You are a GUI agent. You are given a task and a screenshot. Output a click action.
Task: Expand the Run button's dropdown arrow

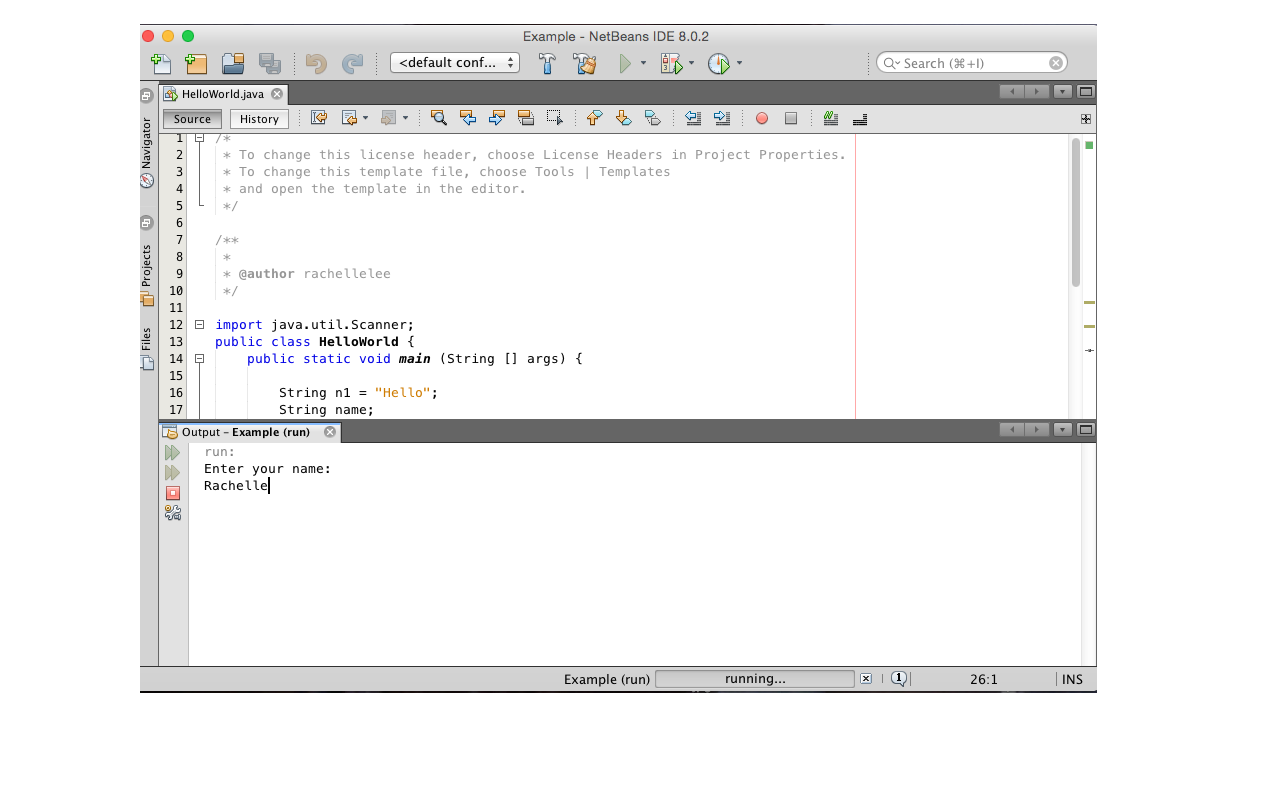point(644,62)
